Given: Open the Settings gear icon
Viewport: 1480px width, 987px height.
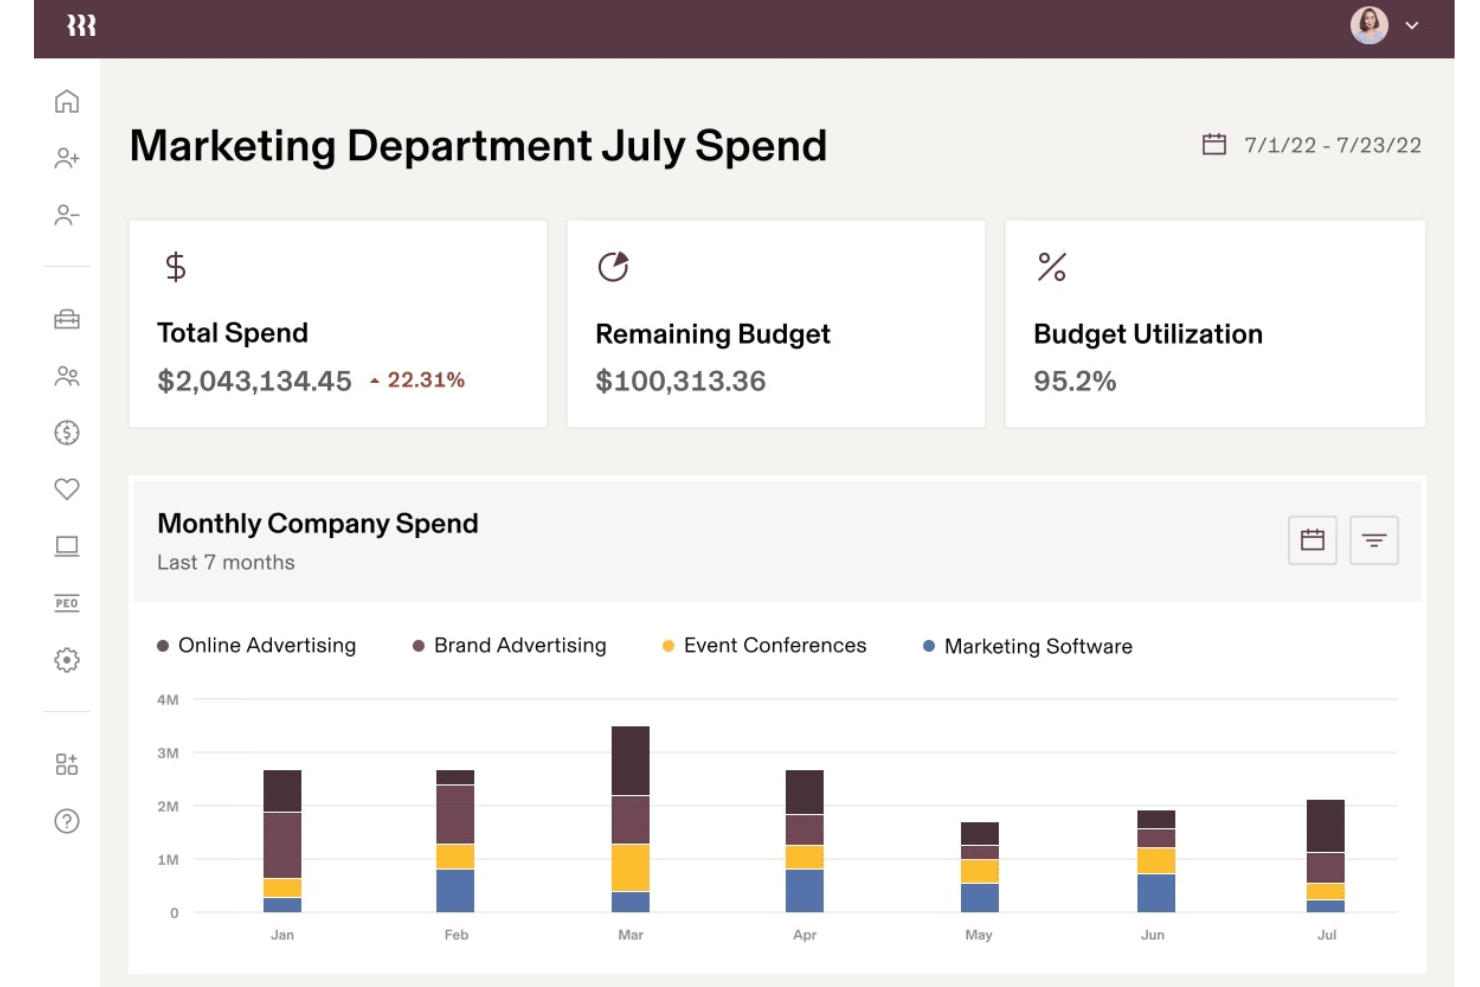Looking at the screenshot, I should 66,660.
